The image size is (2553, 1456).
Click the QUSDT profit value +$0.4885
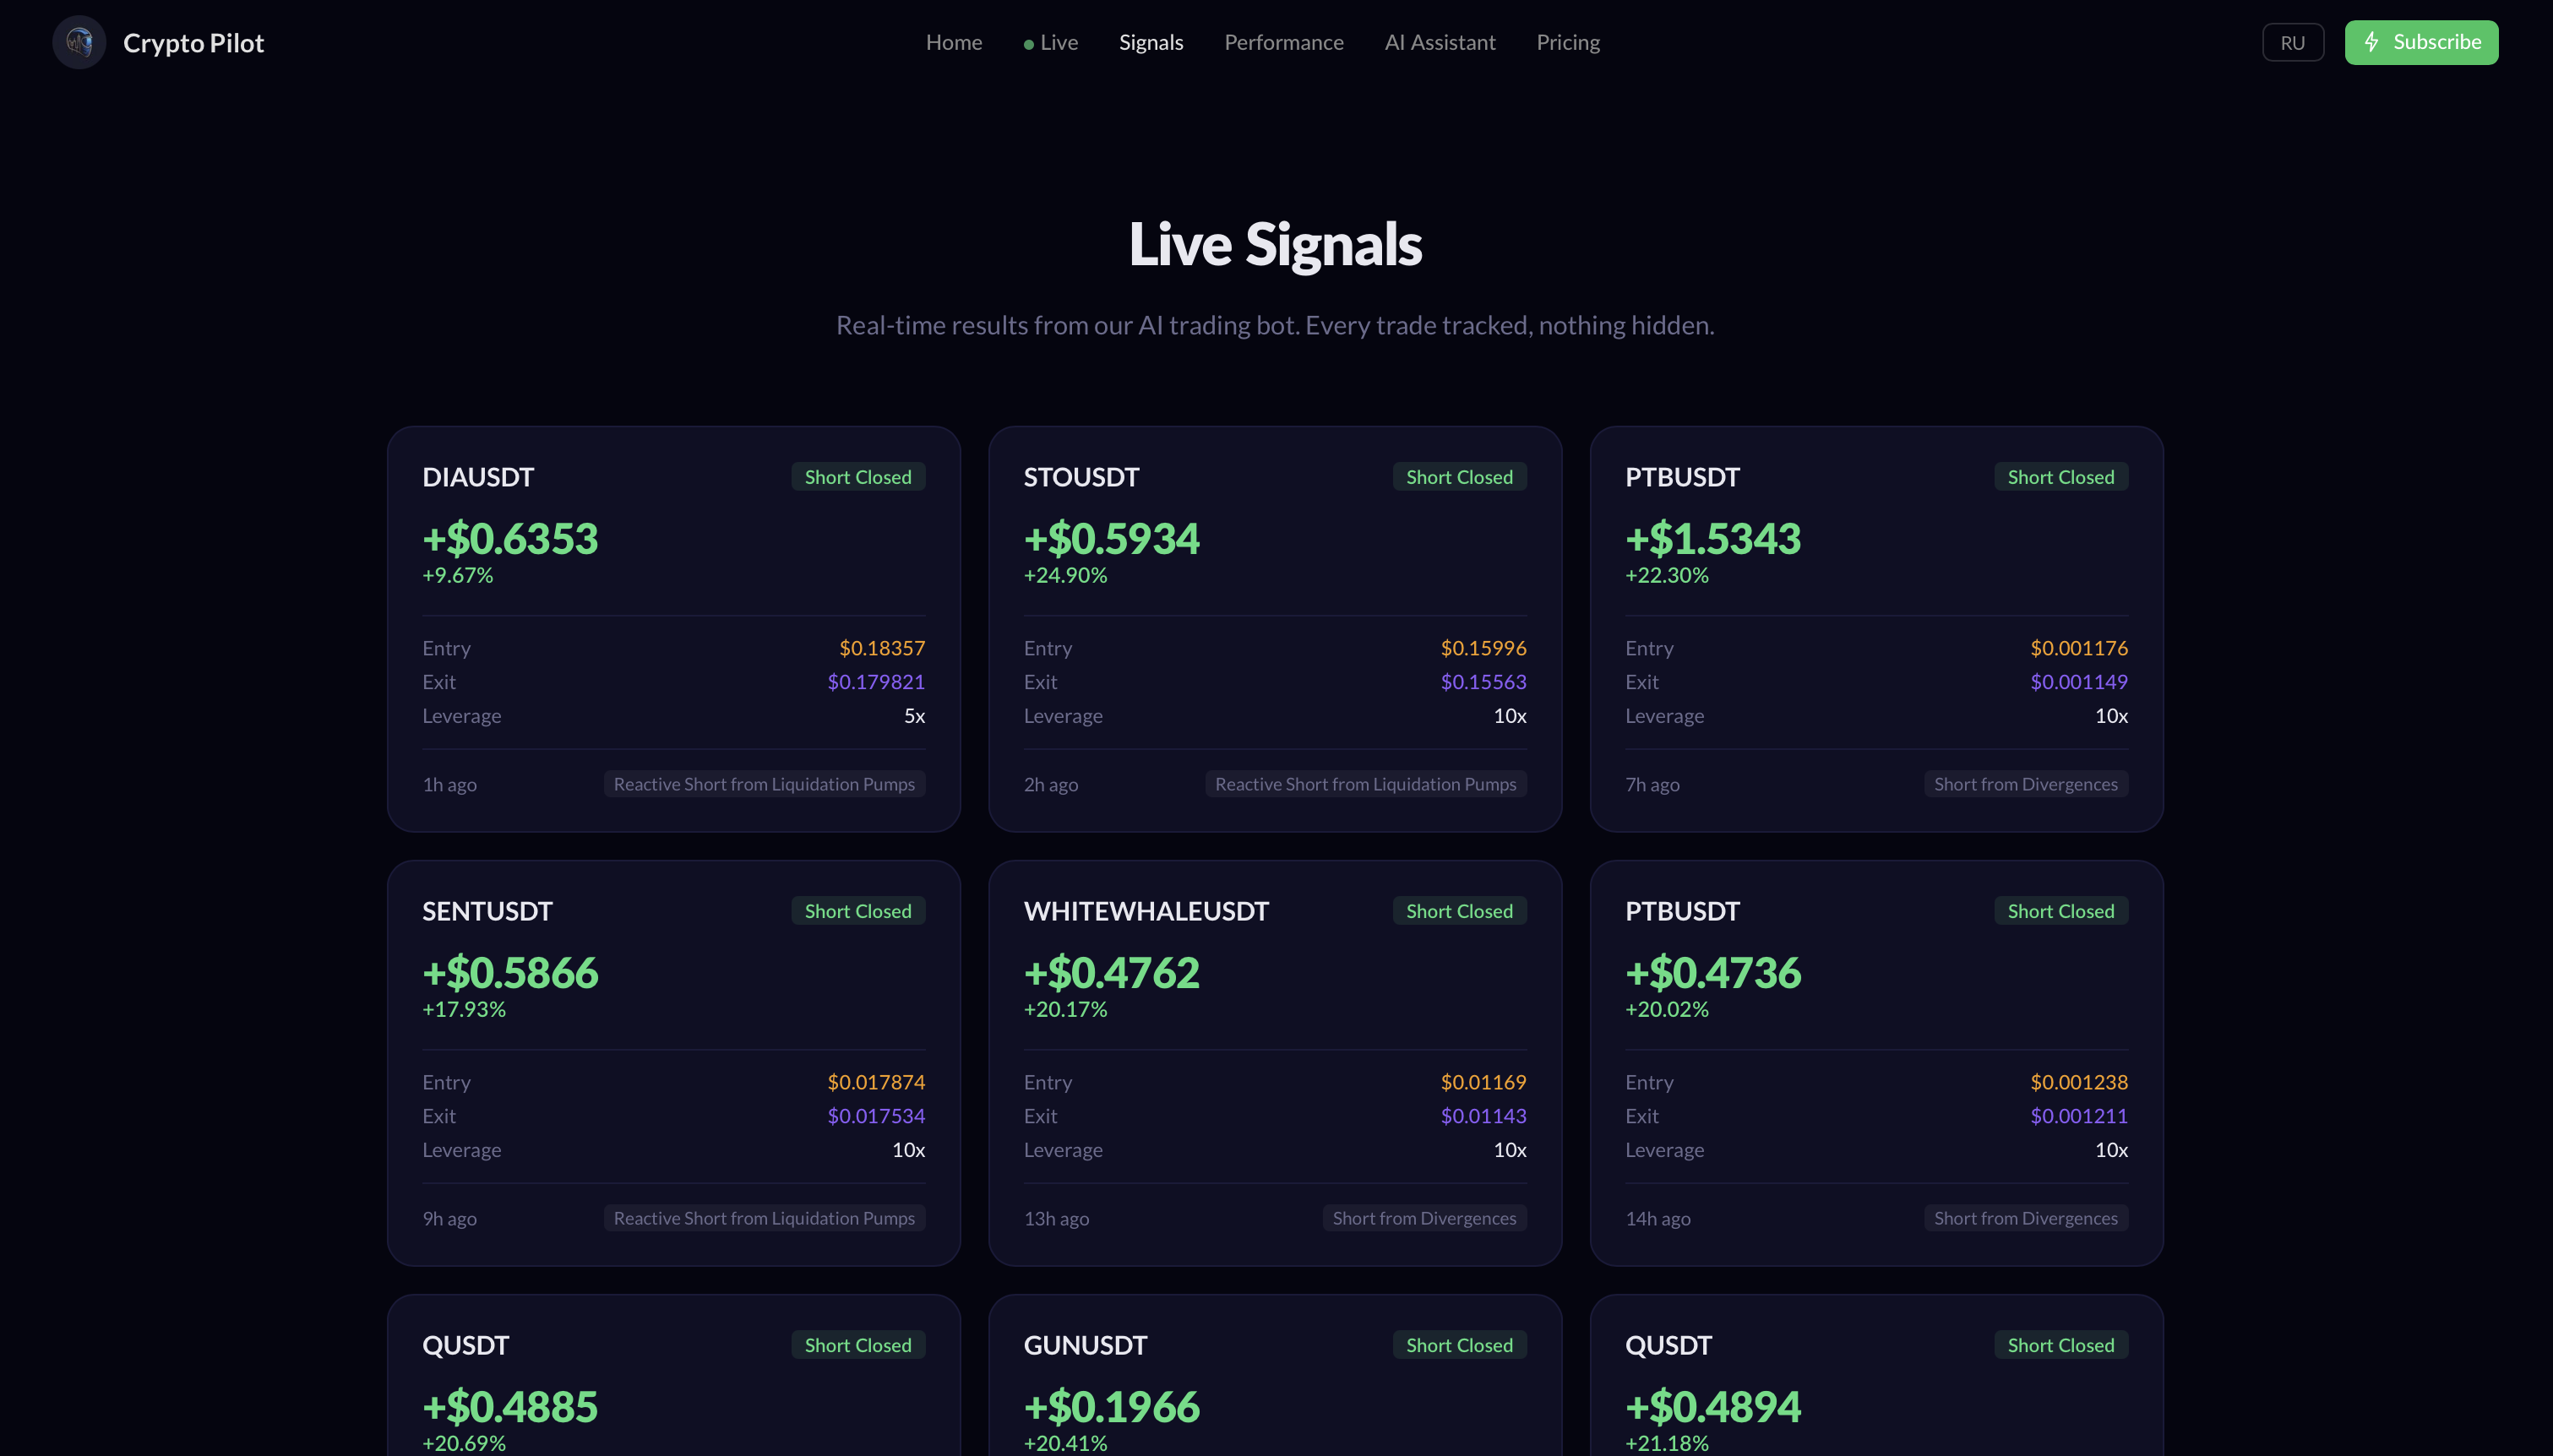[509, 1406]
